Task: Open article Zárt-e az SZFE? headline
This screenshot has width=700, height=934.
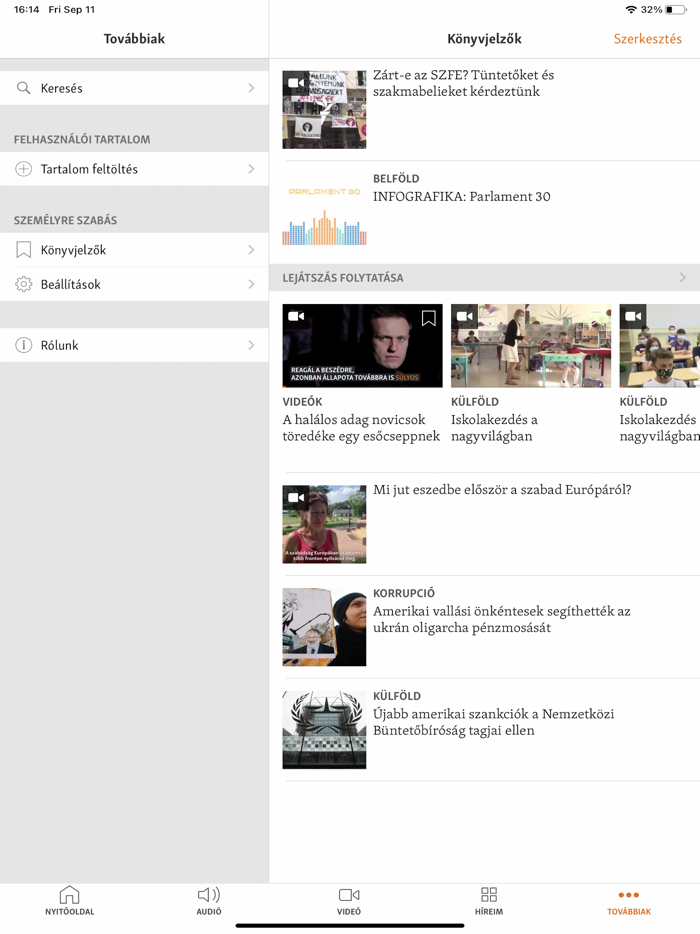Action: point(463,83)
